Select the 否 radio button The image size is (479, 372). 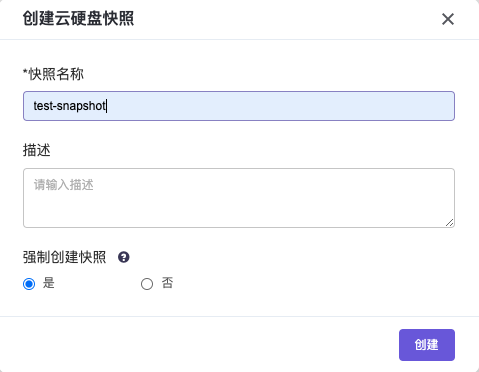pos(147,284)
